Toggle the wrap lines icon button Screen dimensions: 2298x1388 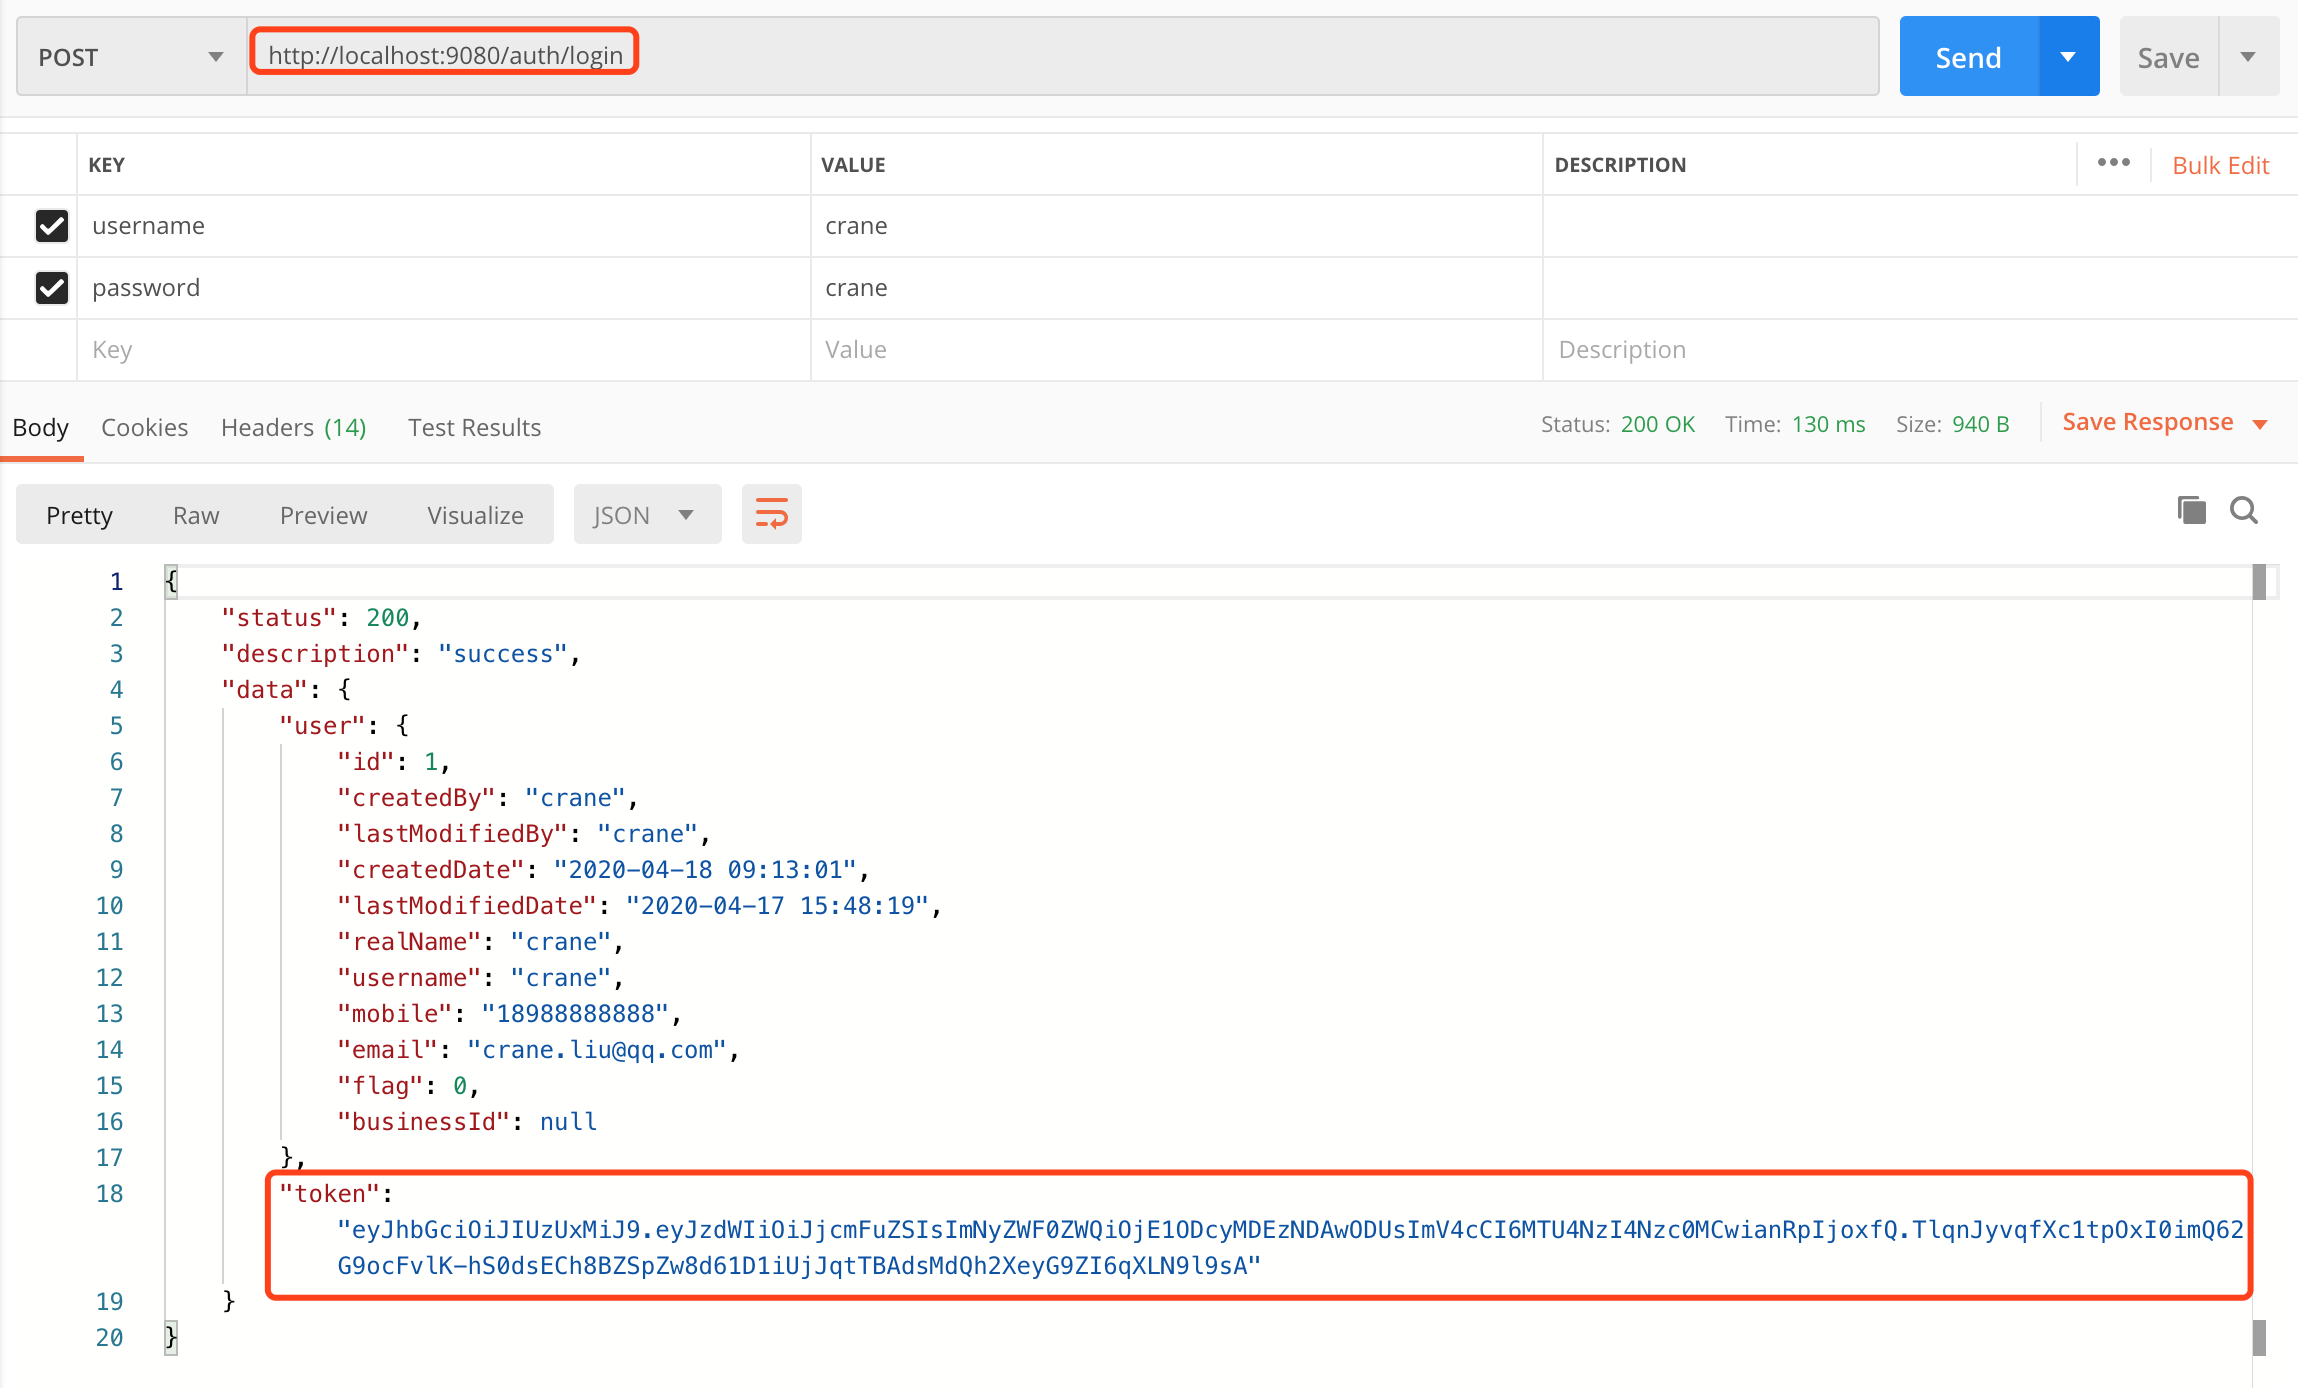771,514
